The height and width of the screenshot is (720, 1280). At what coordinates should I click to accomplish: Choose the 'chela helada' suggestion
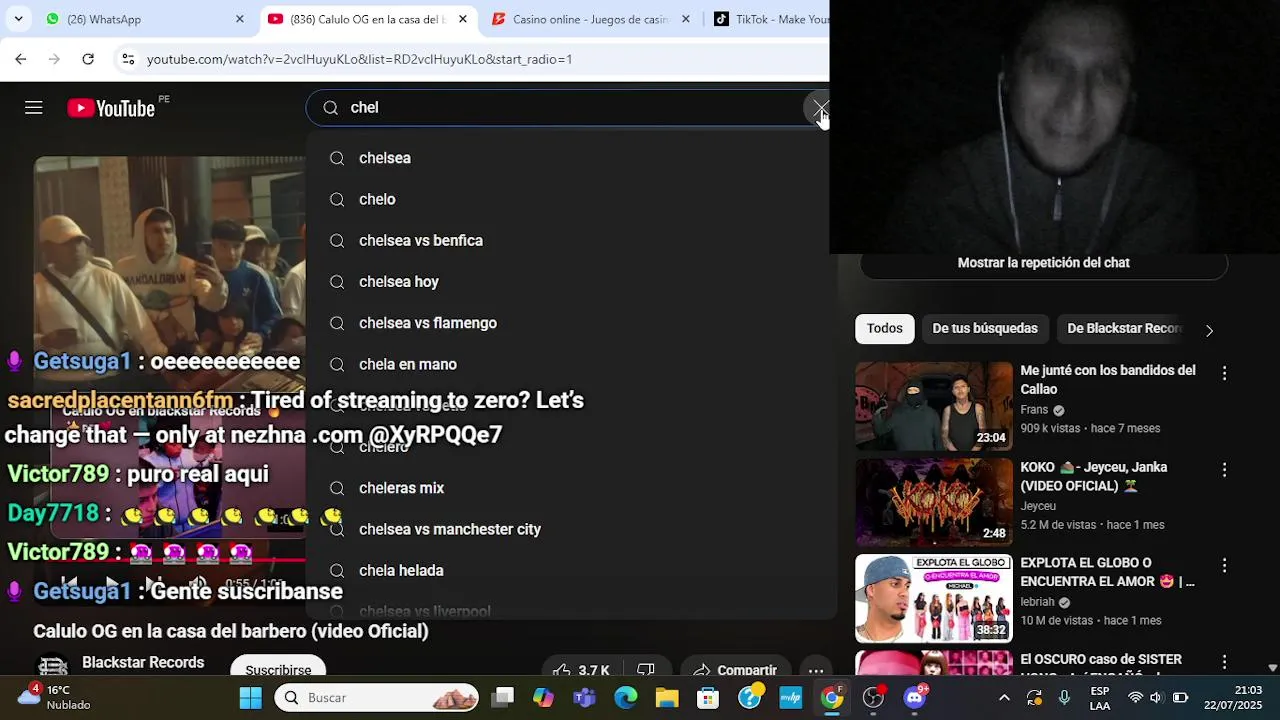(571, 570)
